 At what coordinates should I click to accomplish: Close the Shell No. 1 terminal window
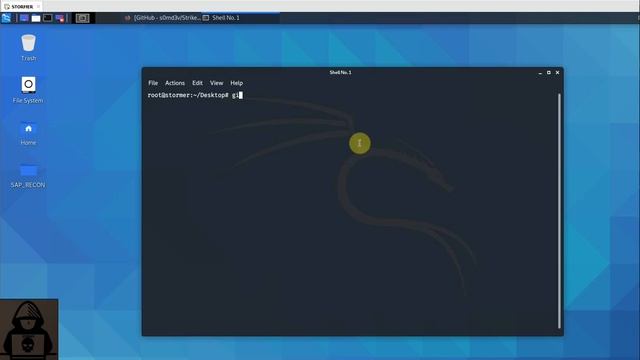pos(557,73)
